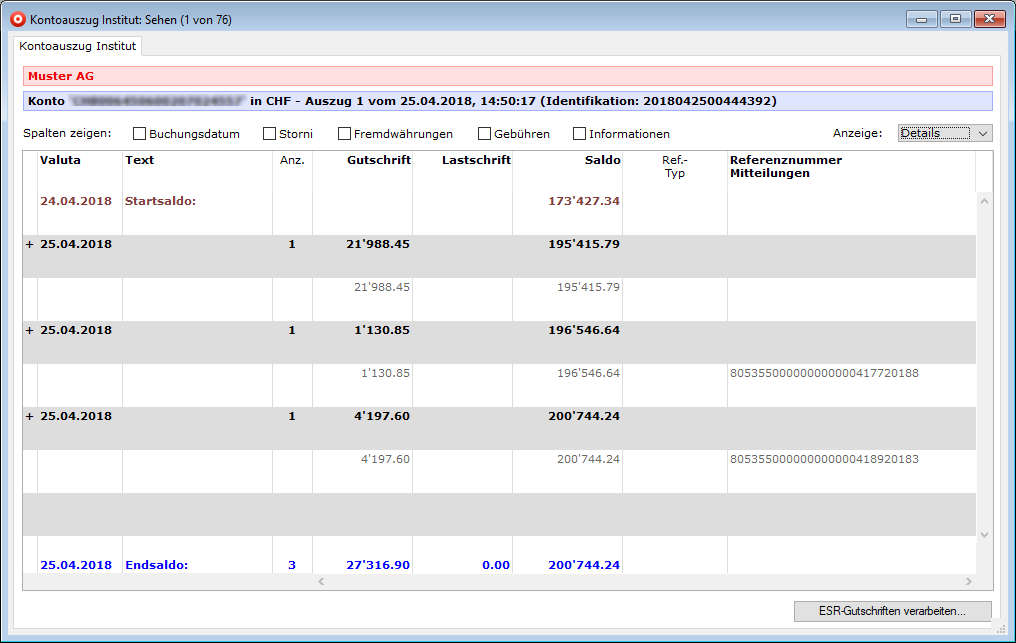The image size is (1016, 643).
Task: Click the horizontal scrollbar right arrow
Action: tap(968, 581)
